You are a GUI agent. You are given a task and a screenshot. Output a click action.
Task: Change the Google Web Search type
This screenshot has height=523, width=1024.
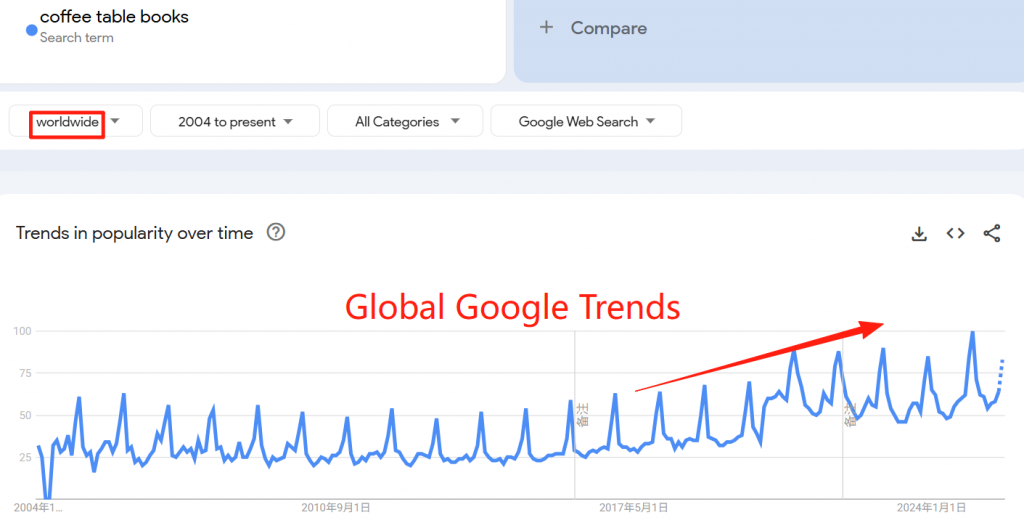pos(586,121)
